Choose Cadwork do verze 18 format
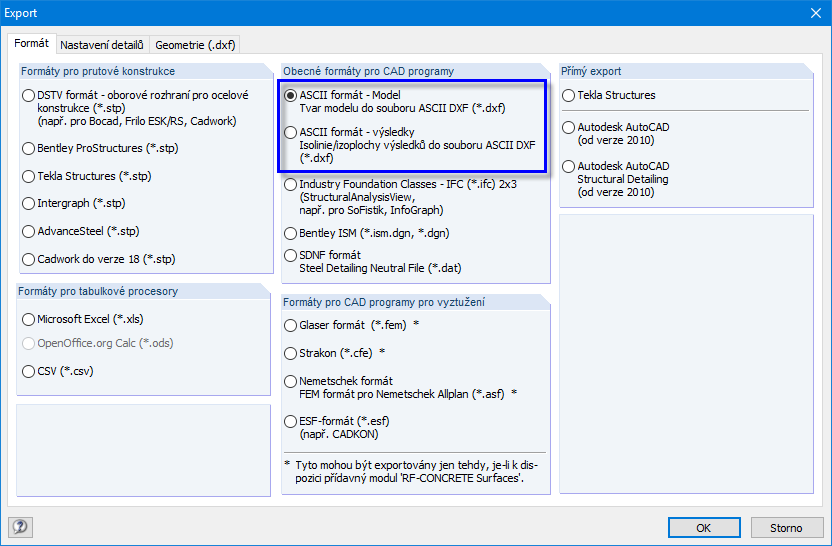Viewport: 832px width, 546px height. point(29,260)
